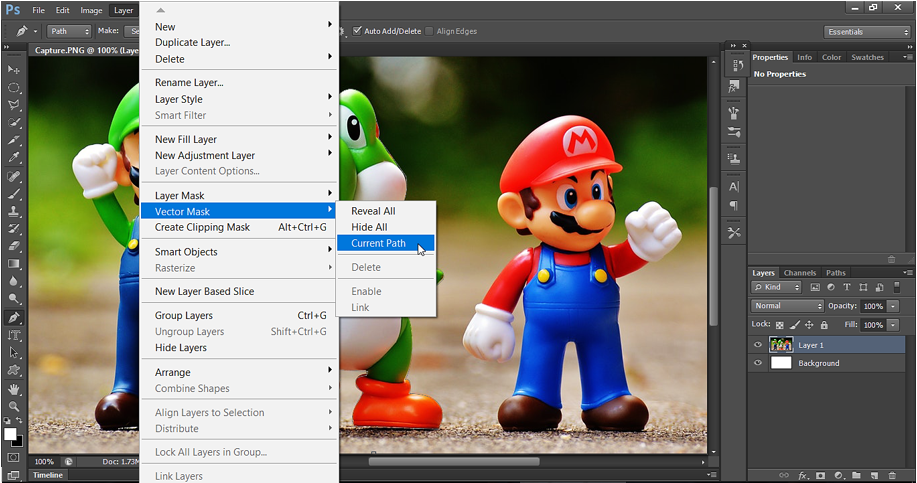Open Pen tool preset picker arrow
Viewport: 917px width, 483px height.
coord(35,31)
